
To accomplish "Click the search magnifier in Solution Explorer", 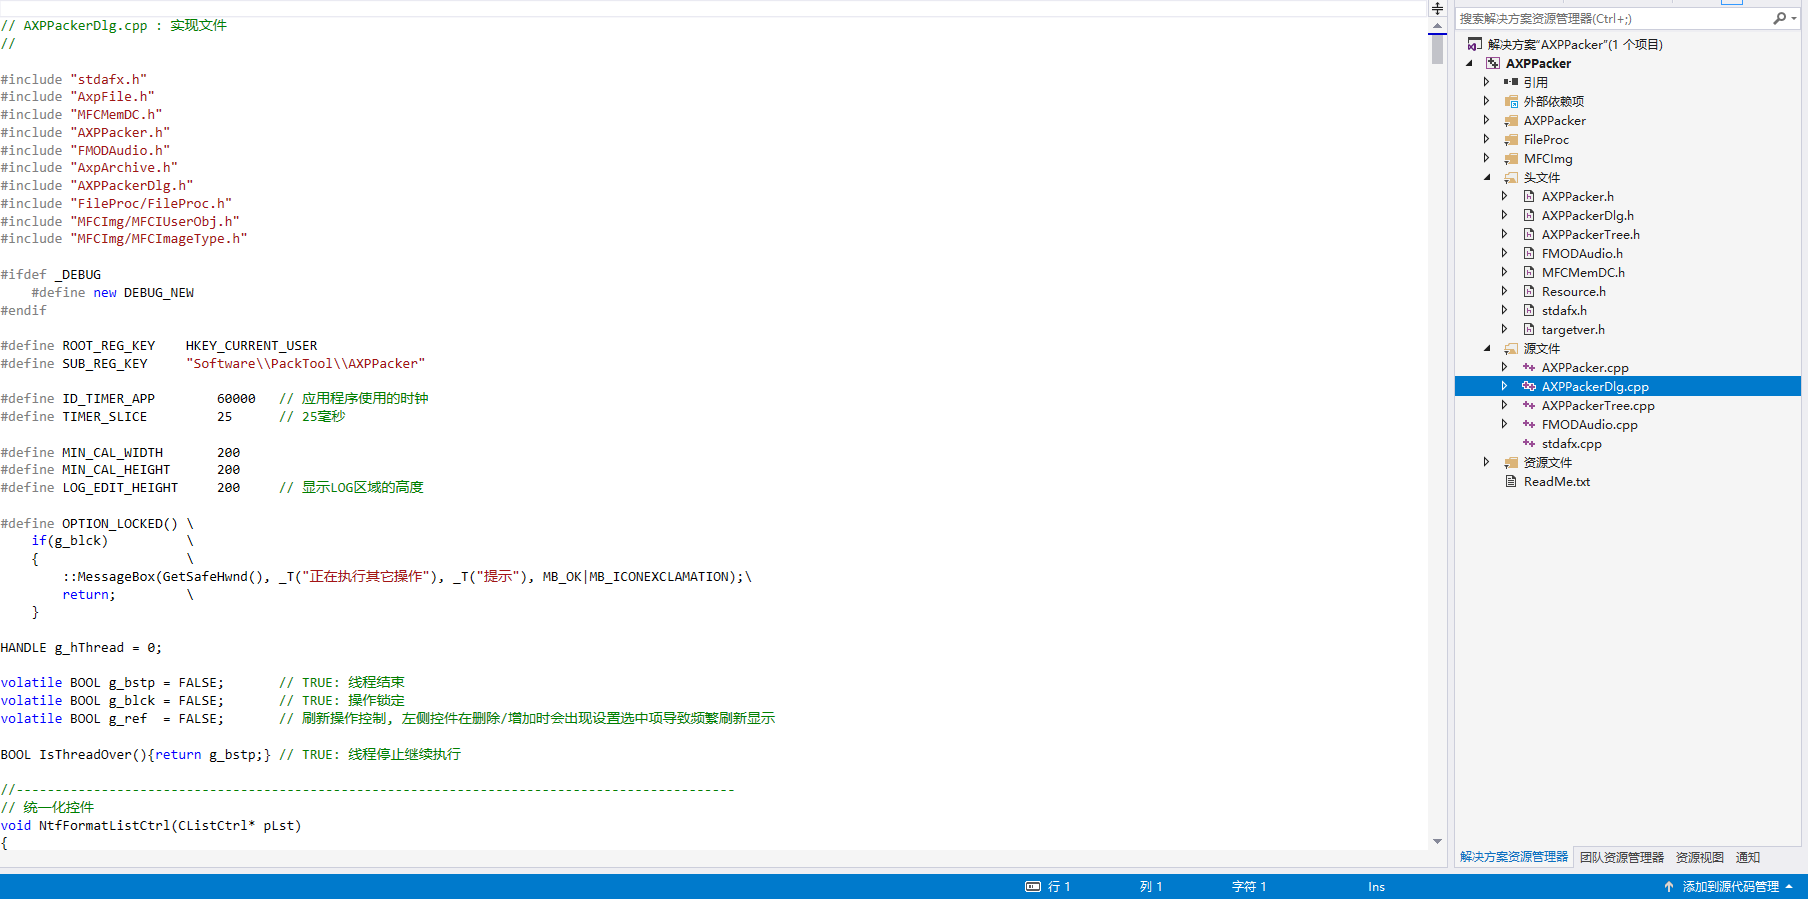I will click(x=1779, y=18).
